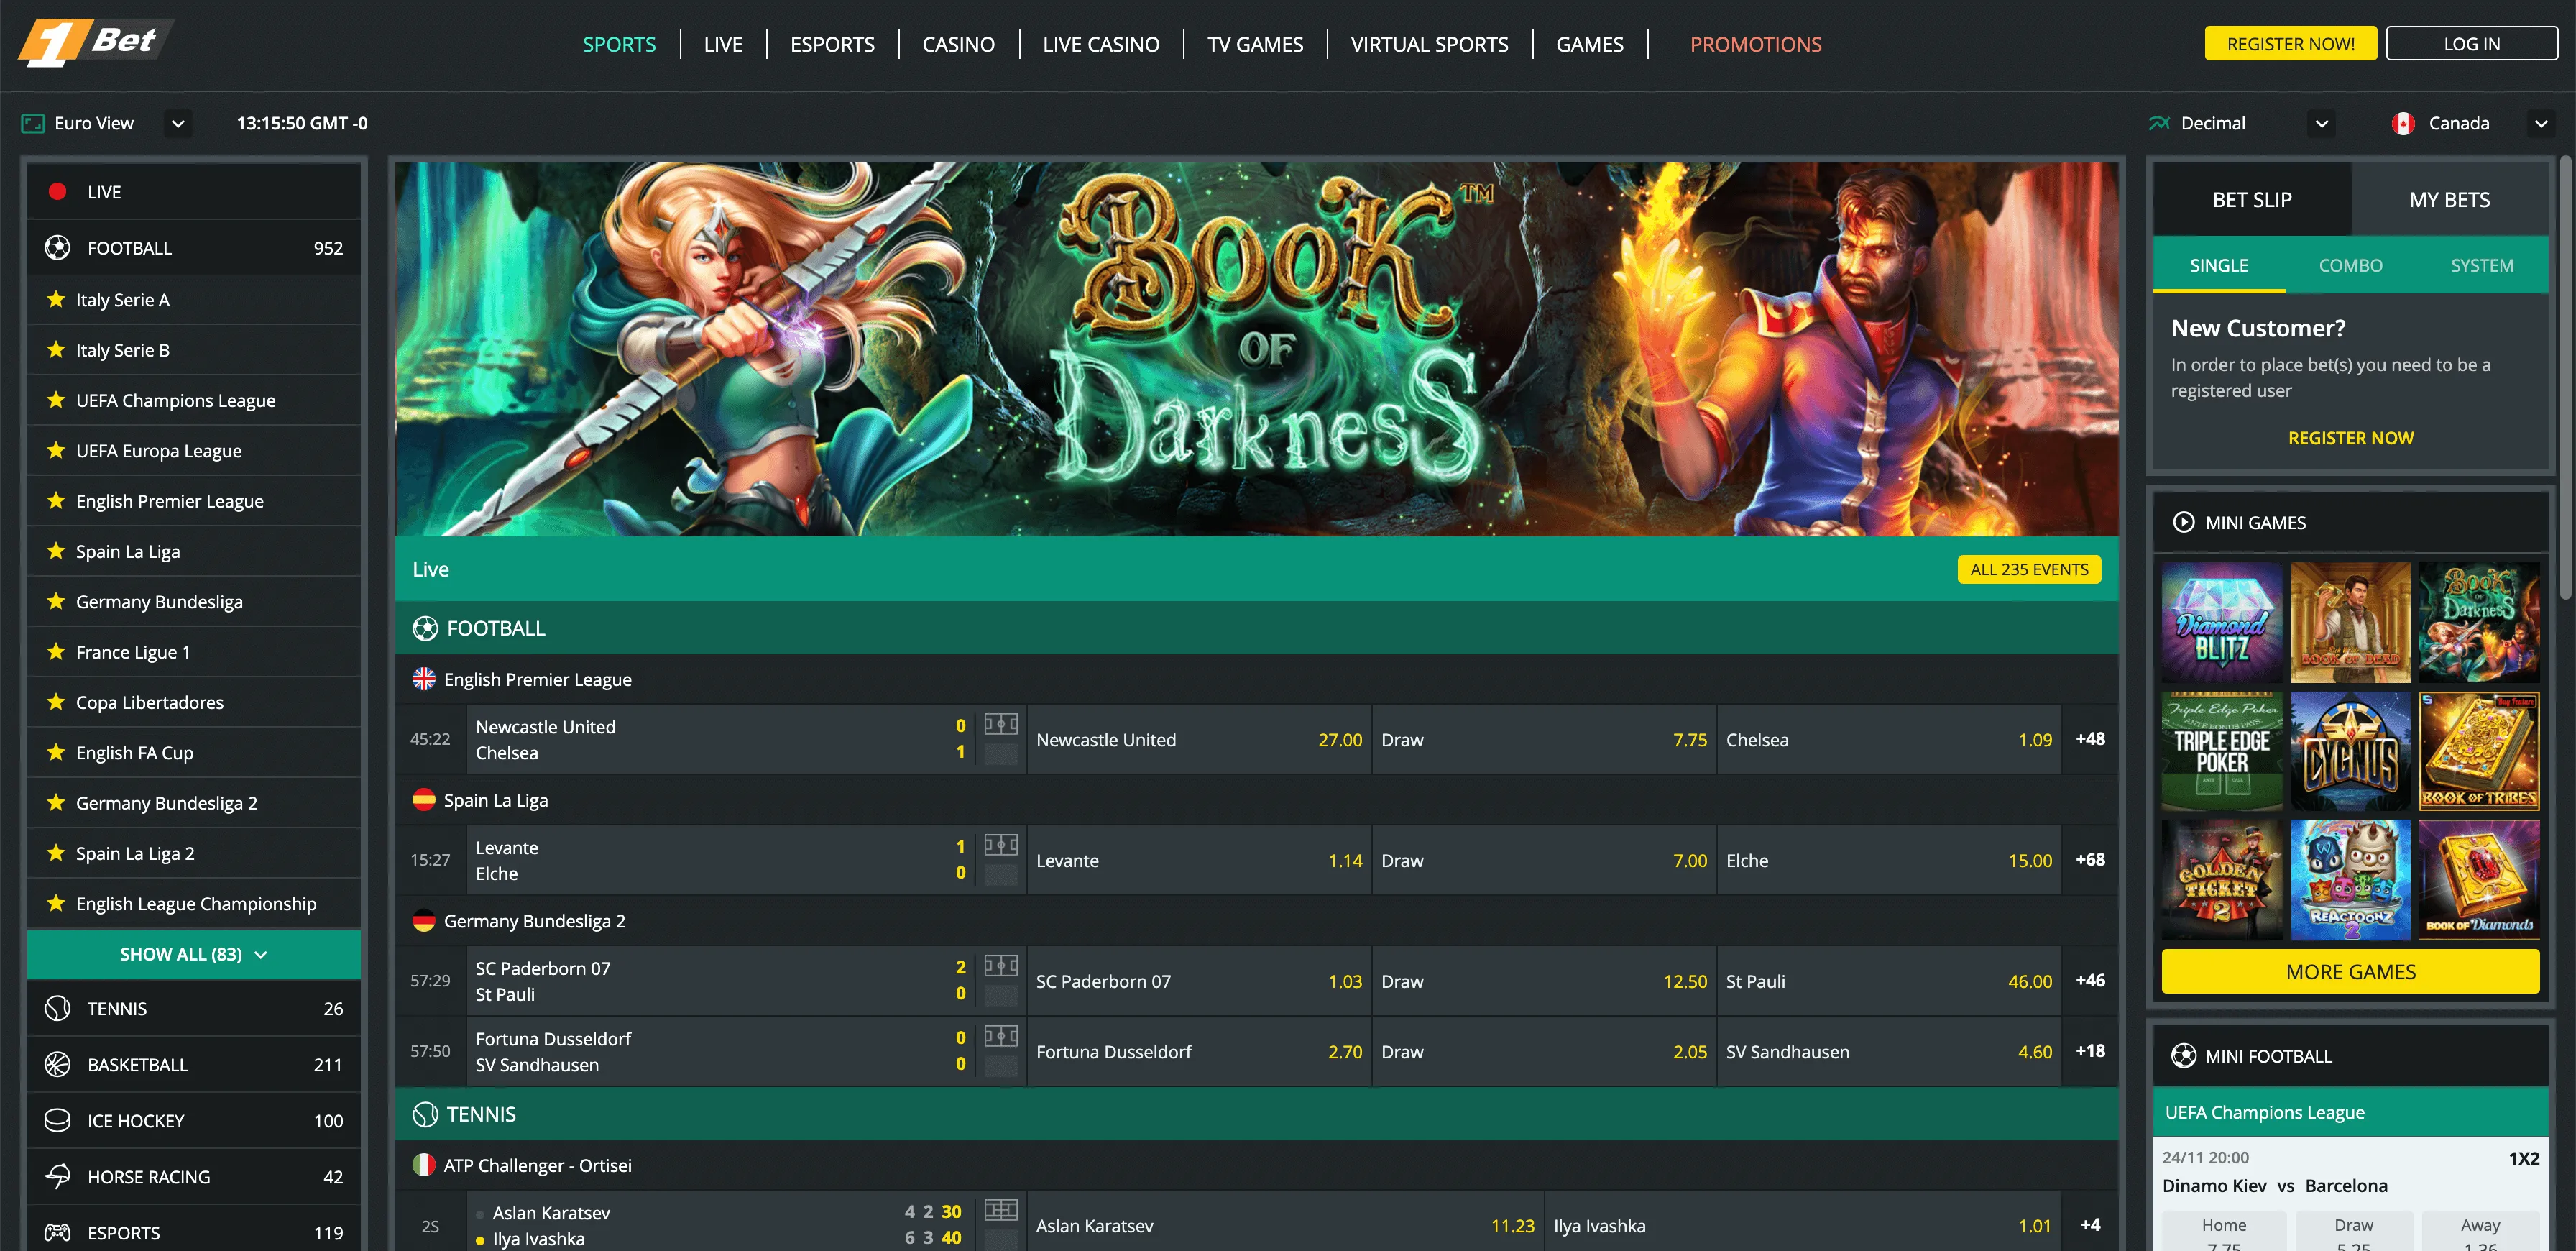Expand +18 markets for Fortuna Dusseldorf match

point(2090,1051)
